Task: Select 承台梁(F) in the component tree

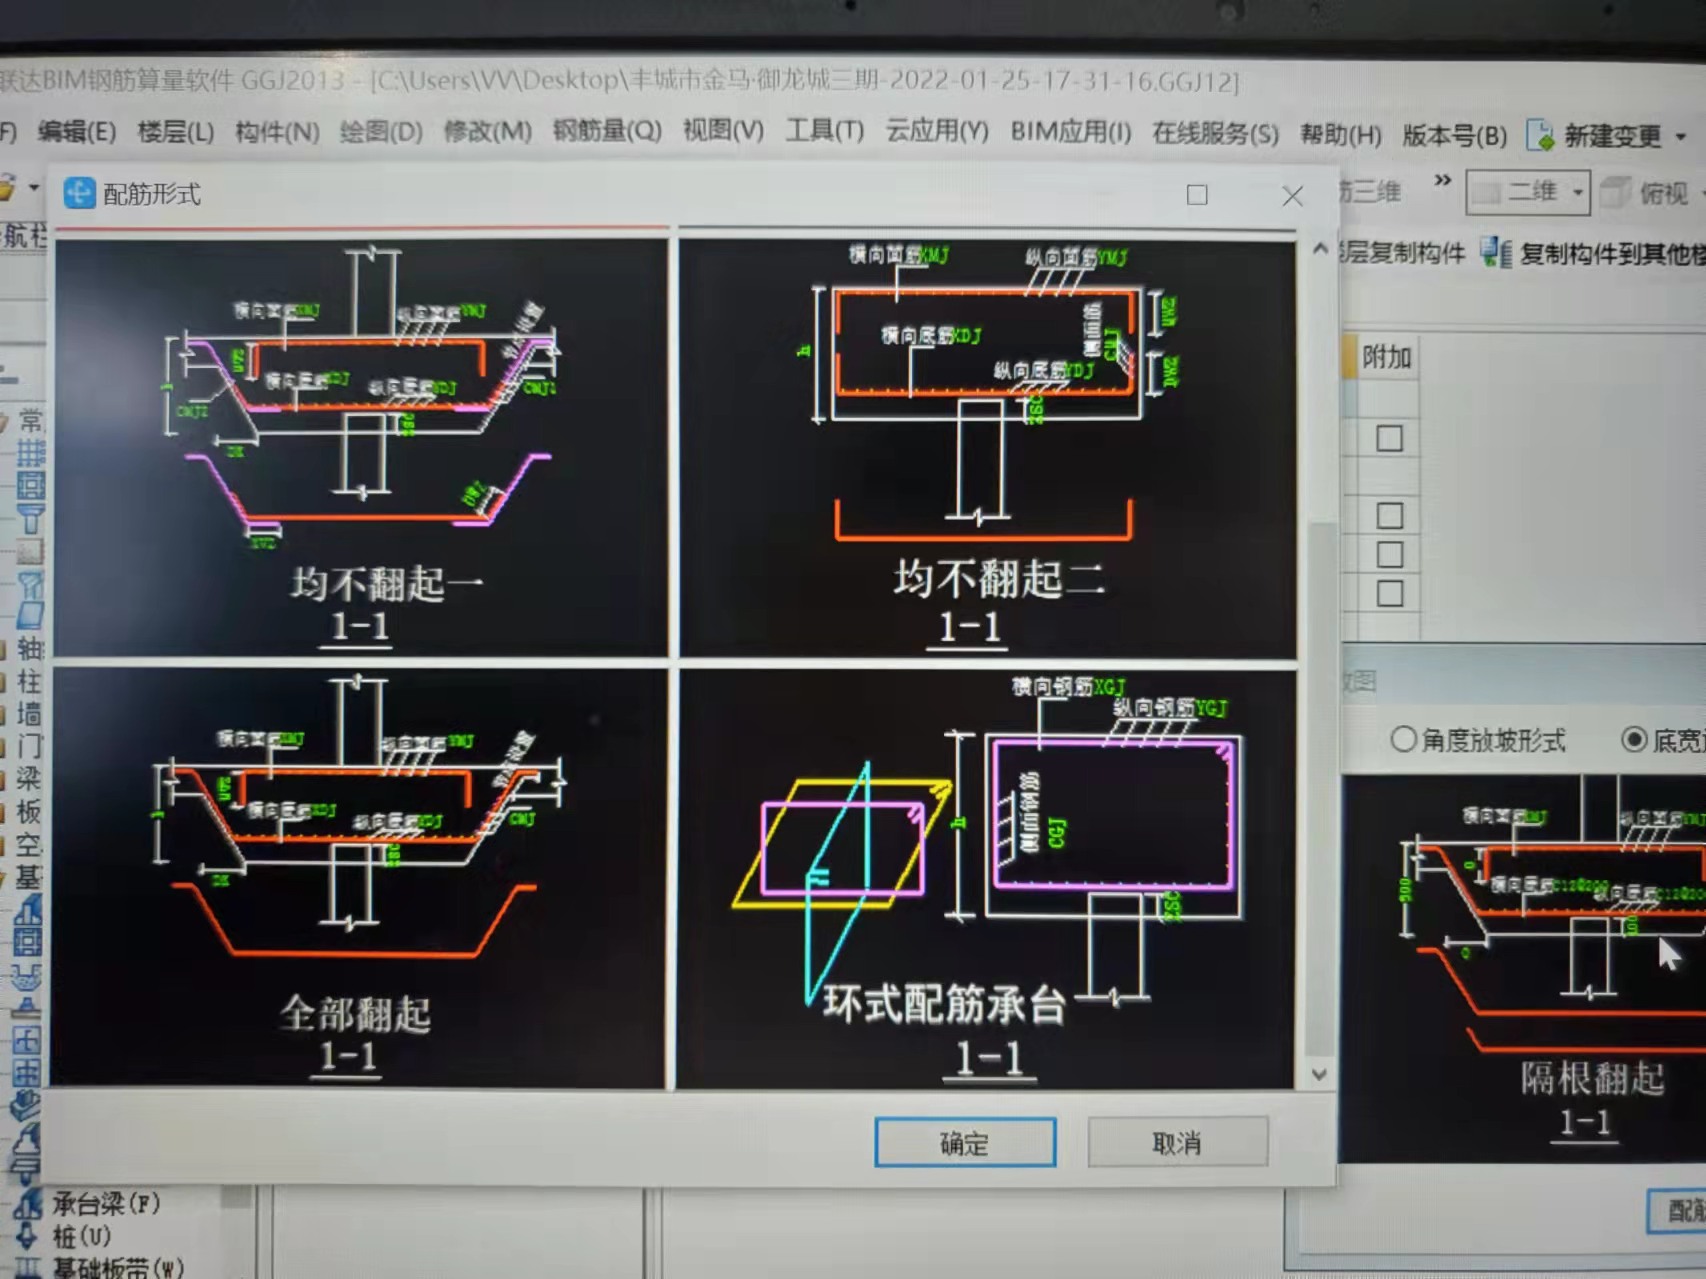Action: coord(106,1203)
